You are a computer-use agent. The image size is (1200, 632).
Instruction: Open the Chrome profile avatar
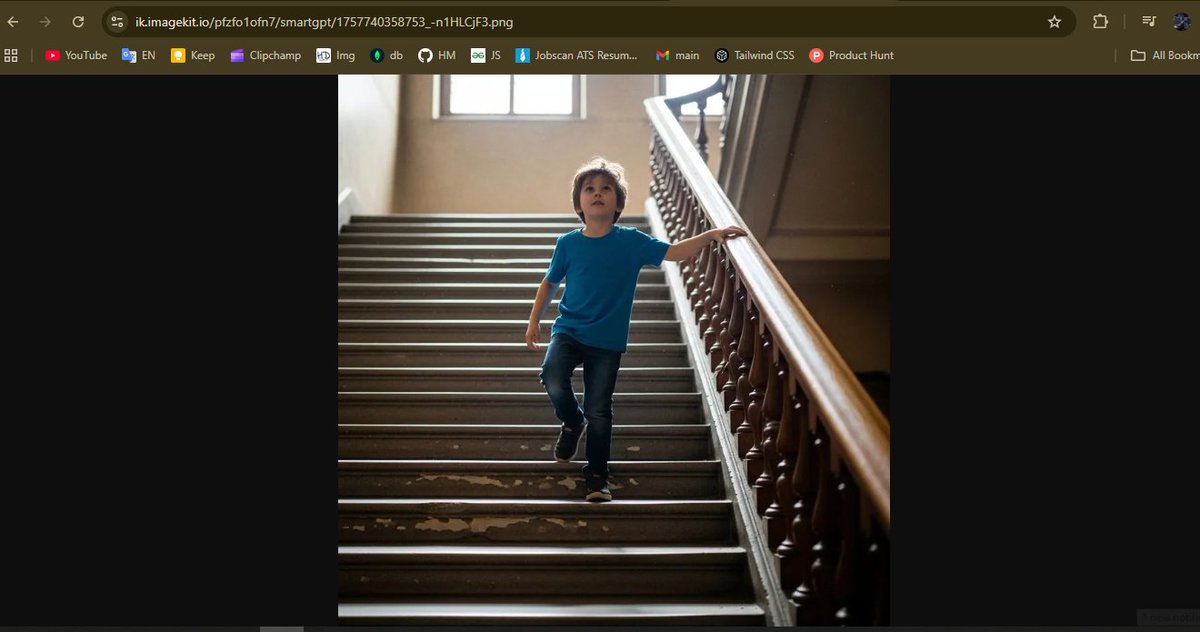click(x=1182, y=21)
